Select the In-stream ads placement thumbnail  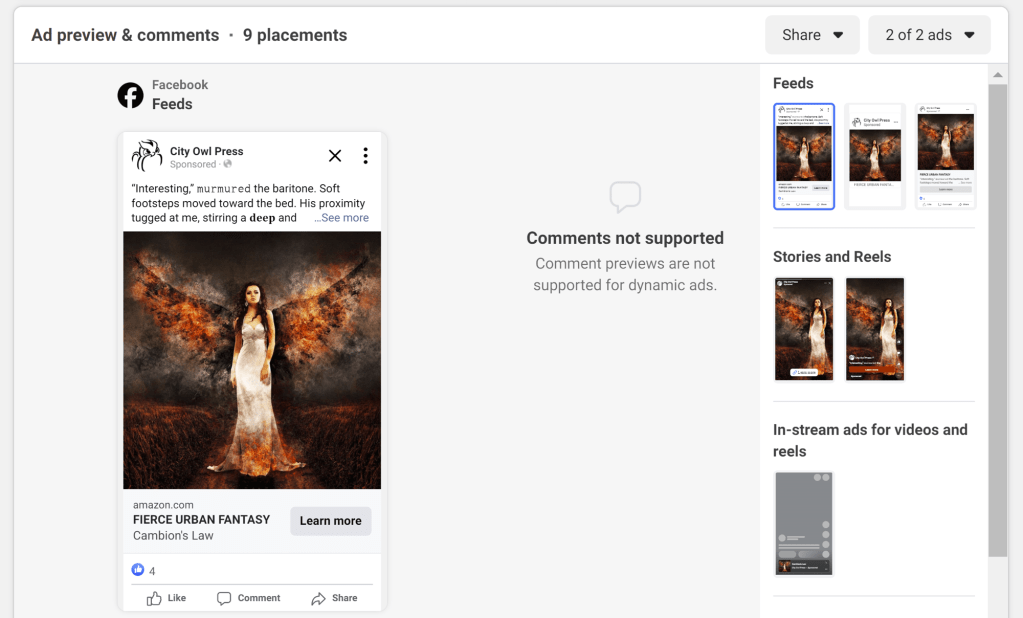click(x=804, y=524)
